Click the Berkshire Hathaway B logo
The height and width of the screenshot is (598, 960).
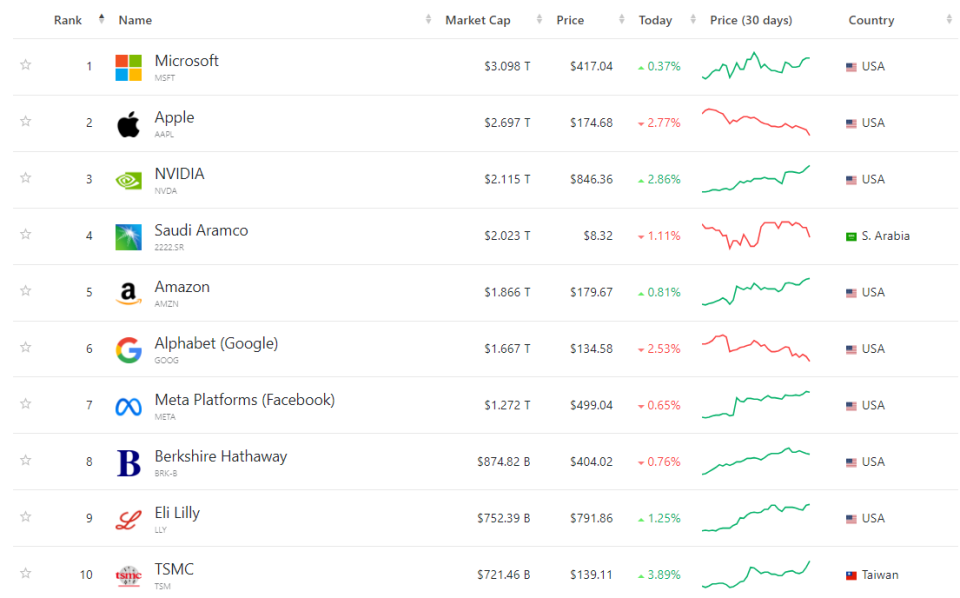[129, 463]
